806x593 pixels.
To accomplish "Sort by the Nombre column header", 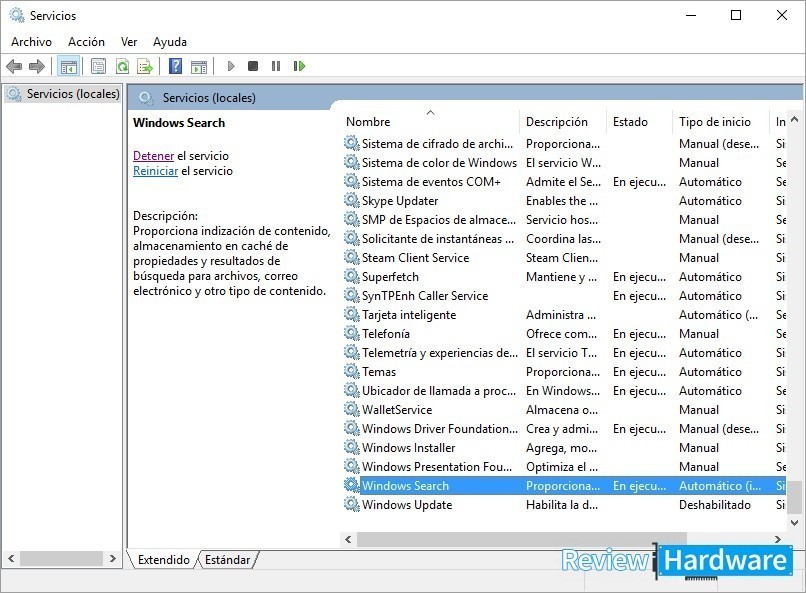I will 431,122.
